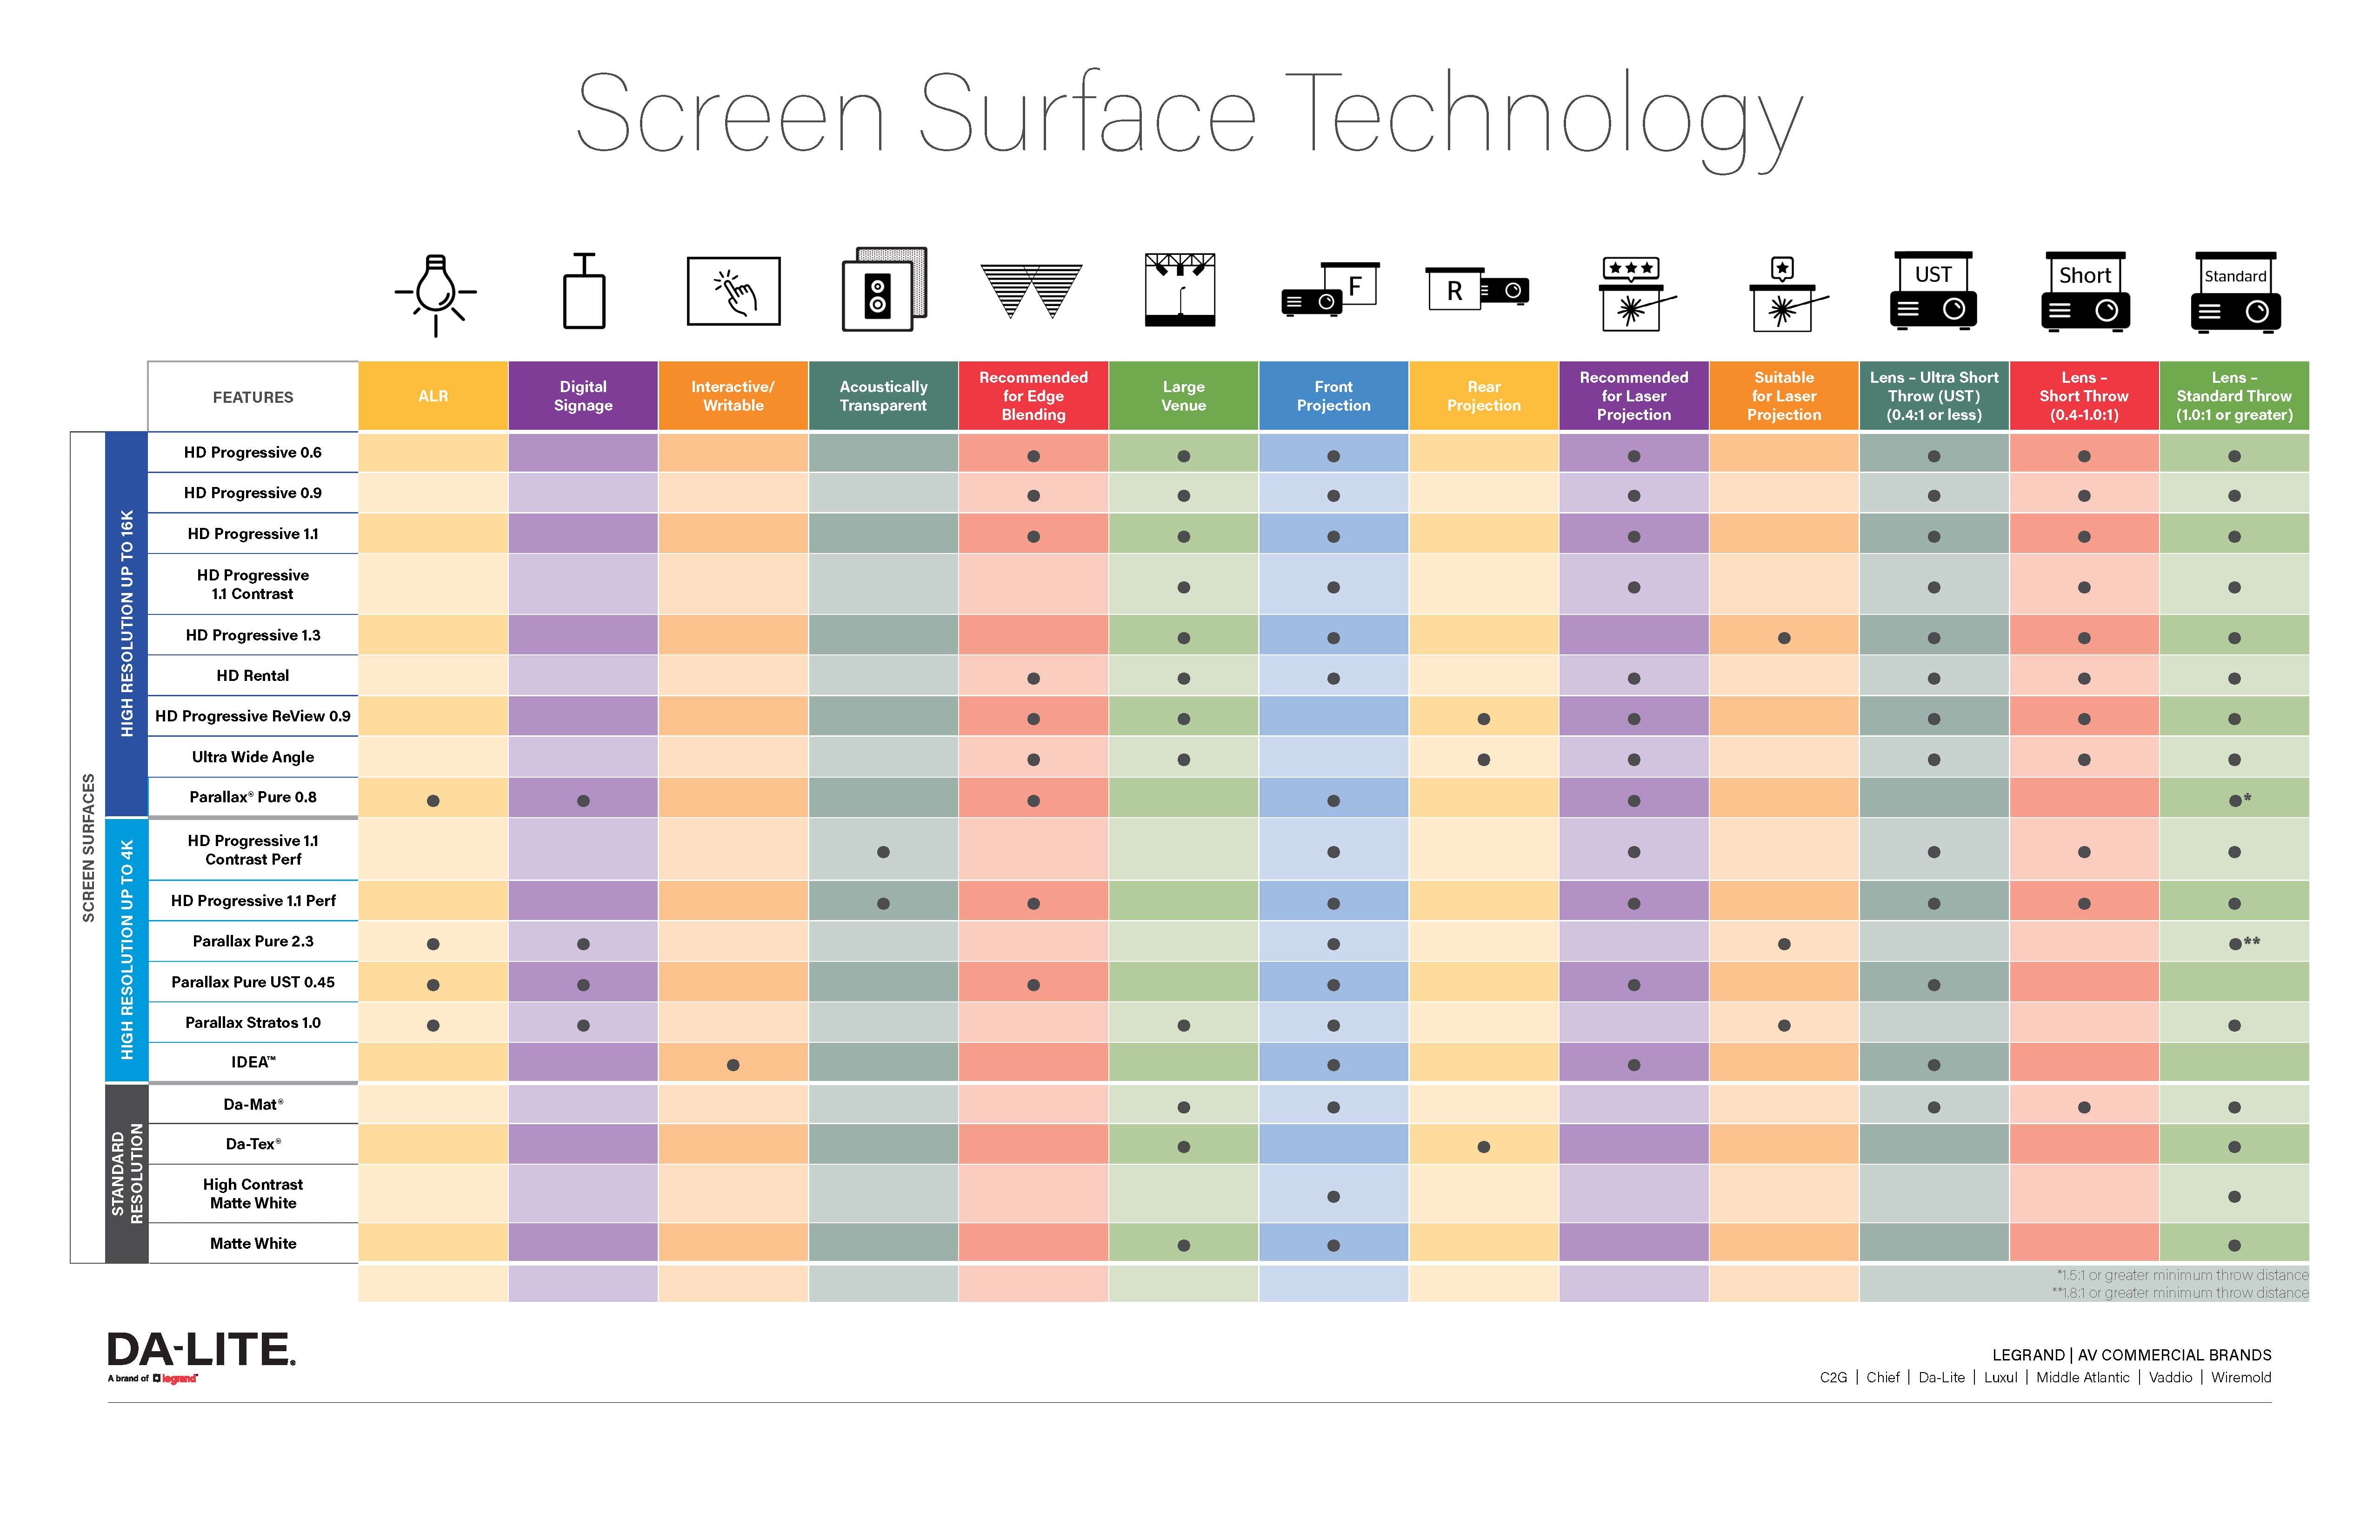Image resolution: width=2380 pixels, height=1540 pixels.
Task: Select the Digital Signage icon
Action: (x=583, y=295)
